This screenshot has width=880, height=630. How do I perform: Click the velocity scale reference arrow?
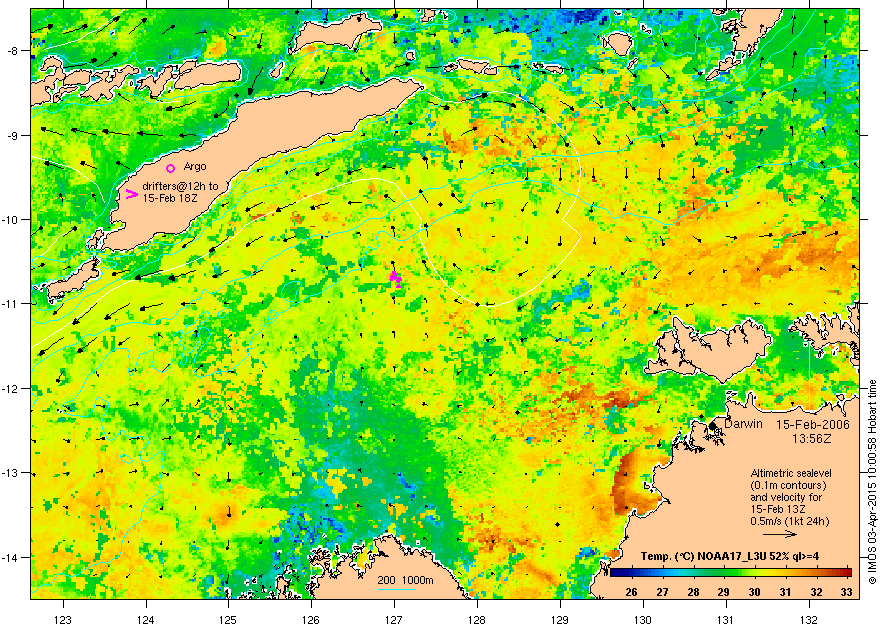tap(780, 534)
